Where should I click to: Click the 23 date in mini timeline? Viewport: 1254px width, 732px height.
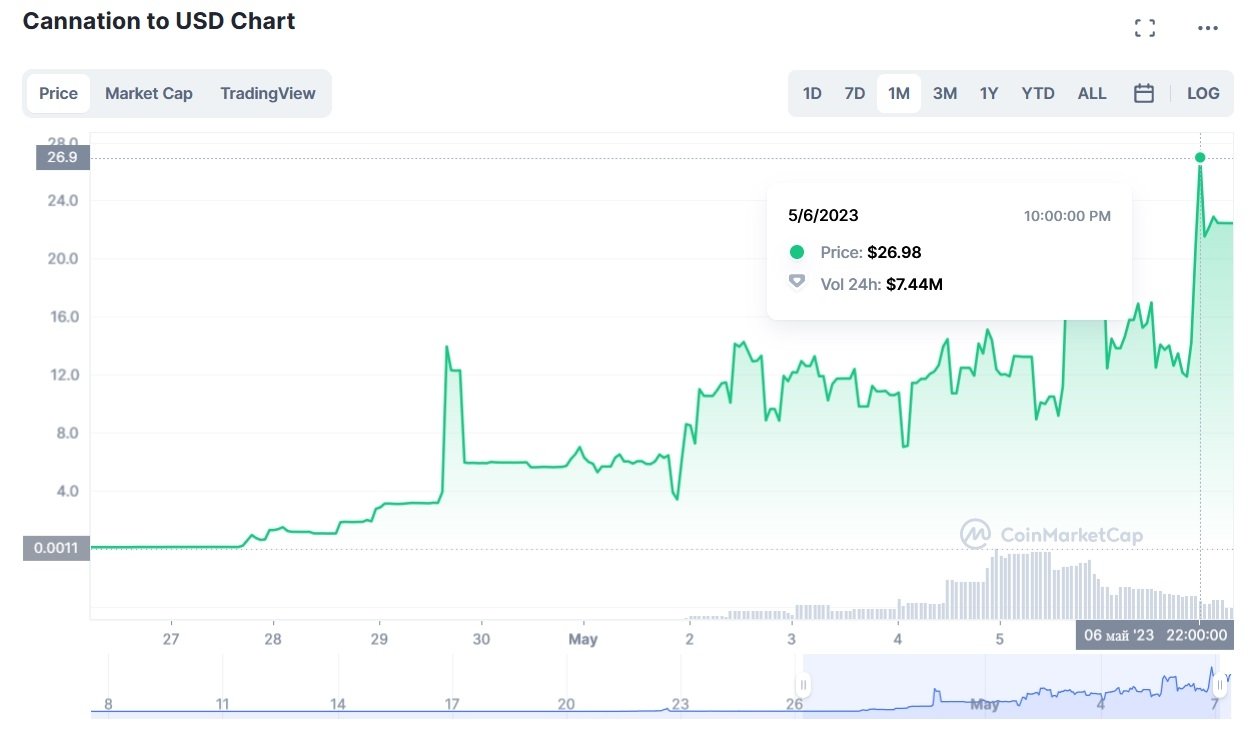tap(680, 704)
